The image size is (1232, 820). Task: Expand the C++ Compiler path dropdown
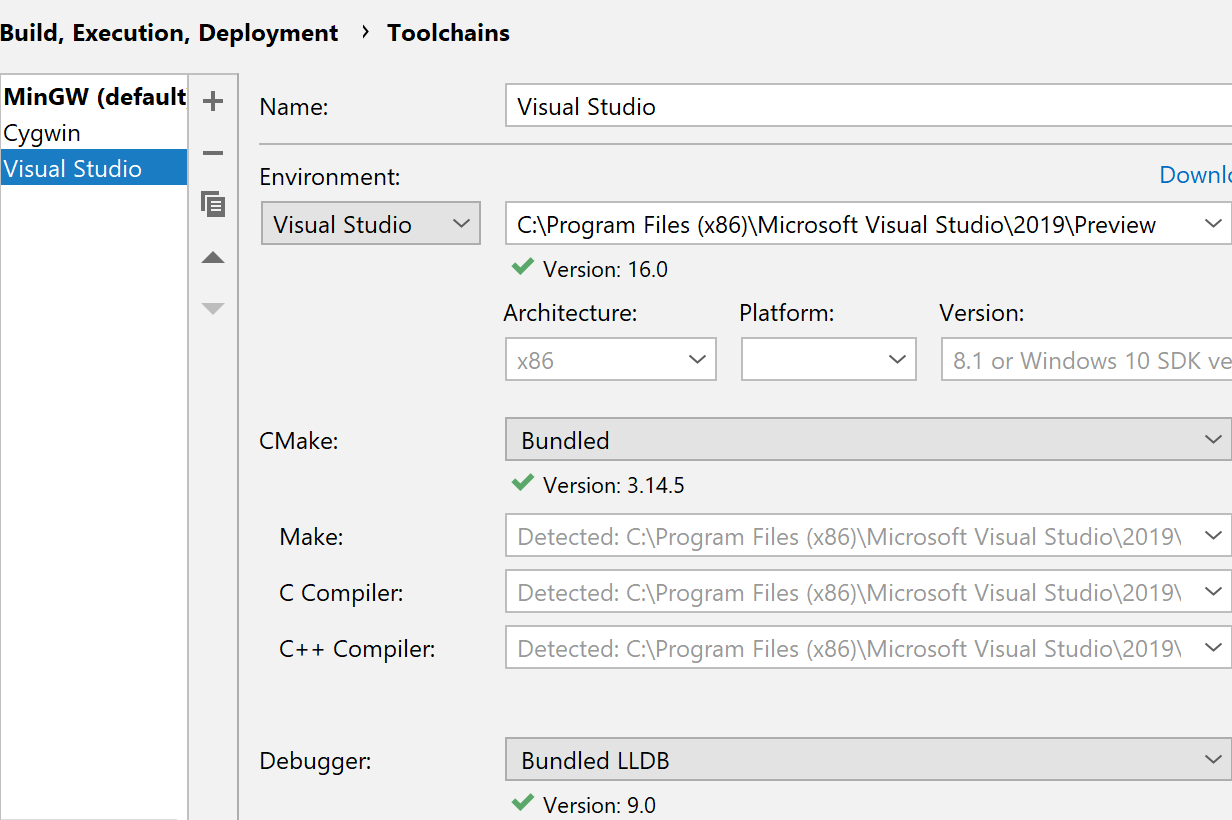pos(1214,649)
